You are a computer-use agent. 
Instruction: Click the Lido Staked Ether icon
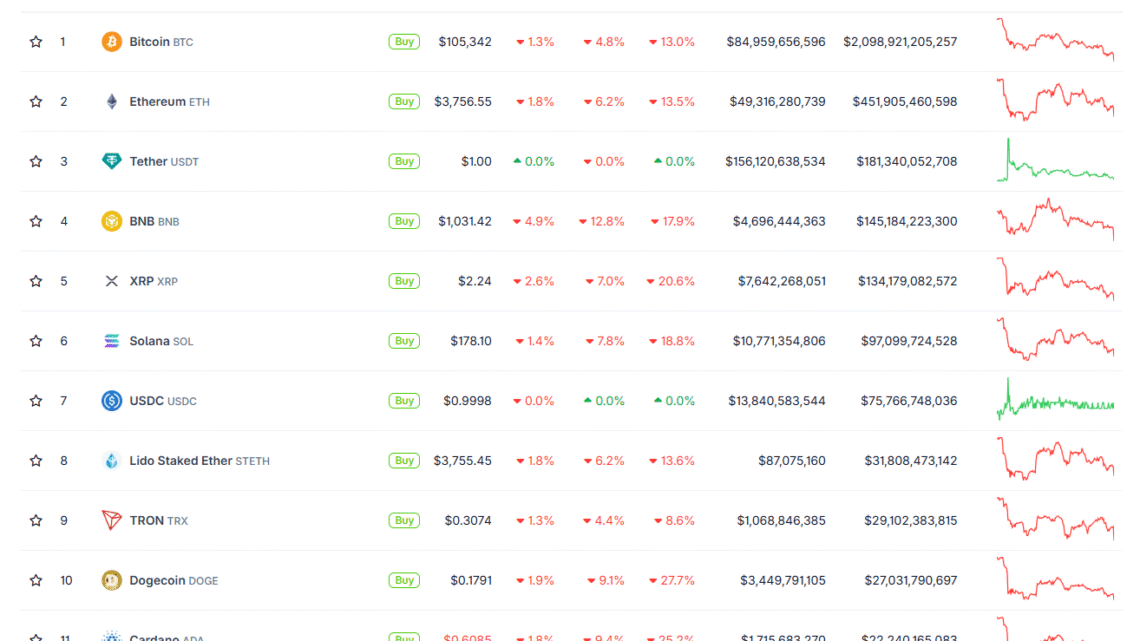pyautogui.click(x=110, y=461)
